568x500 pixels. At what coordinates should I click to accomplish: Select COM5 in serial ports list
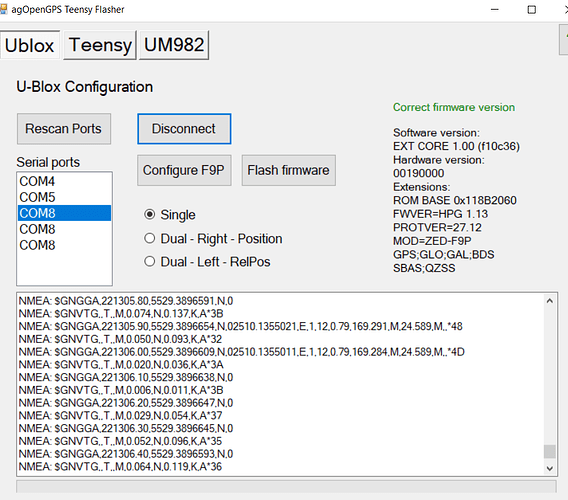pos(64,197)
